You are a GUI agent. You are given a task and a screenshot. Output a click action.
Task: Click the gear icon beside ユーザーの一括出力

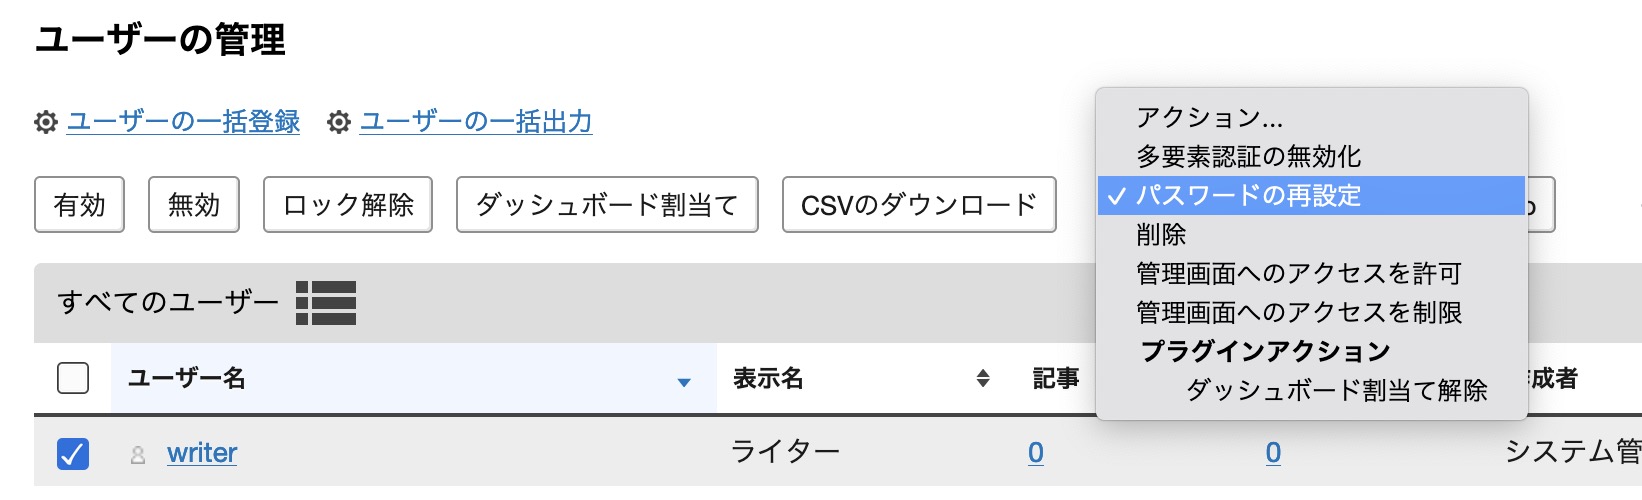[339, 122]
